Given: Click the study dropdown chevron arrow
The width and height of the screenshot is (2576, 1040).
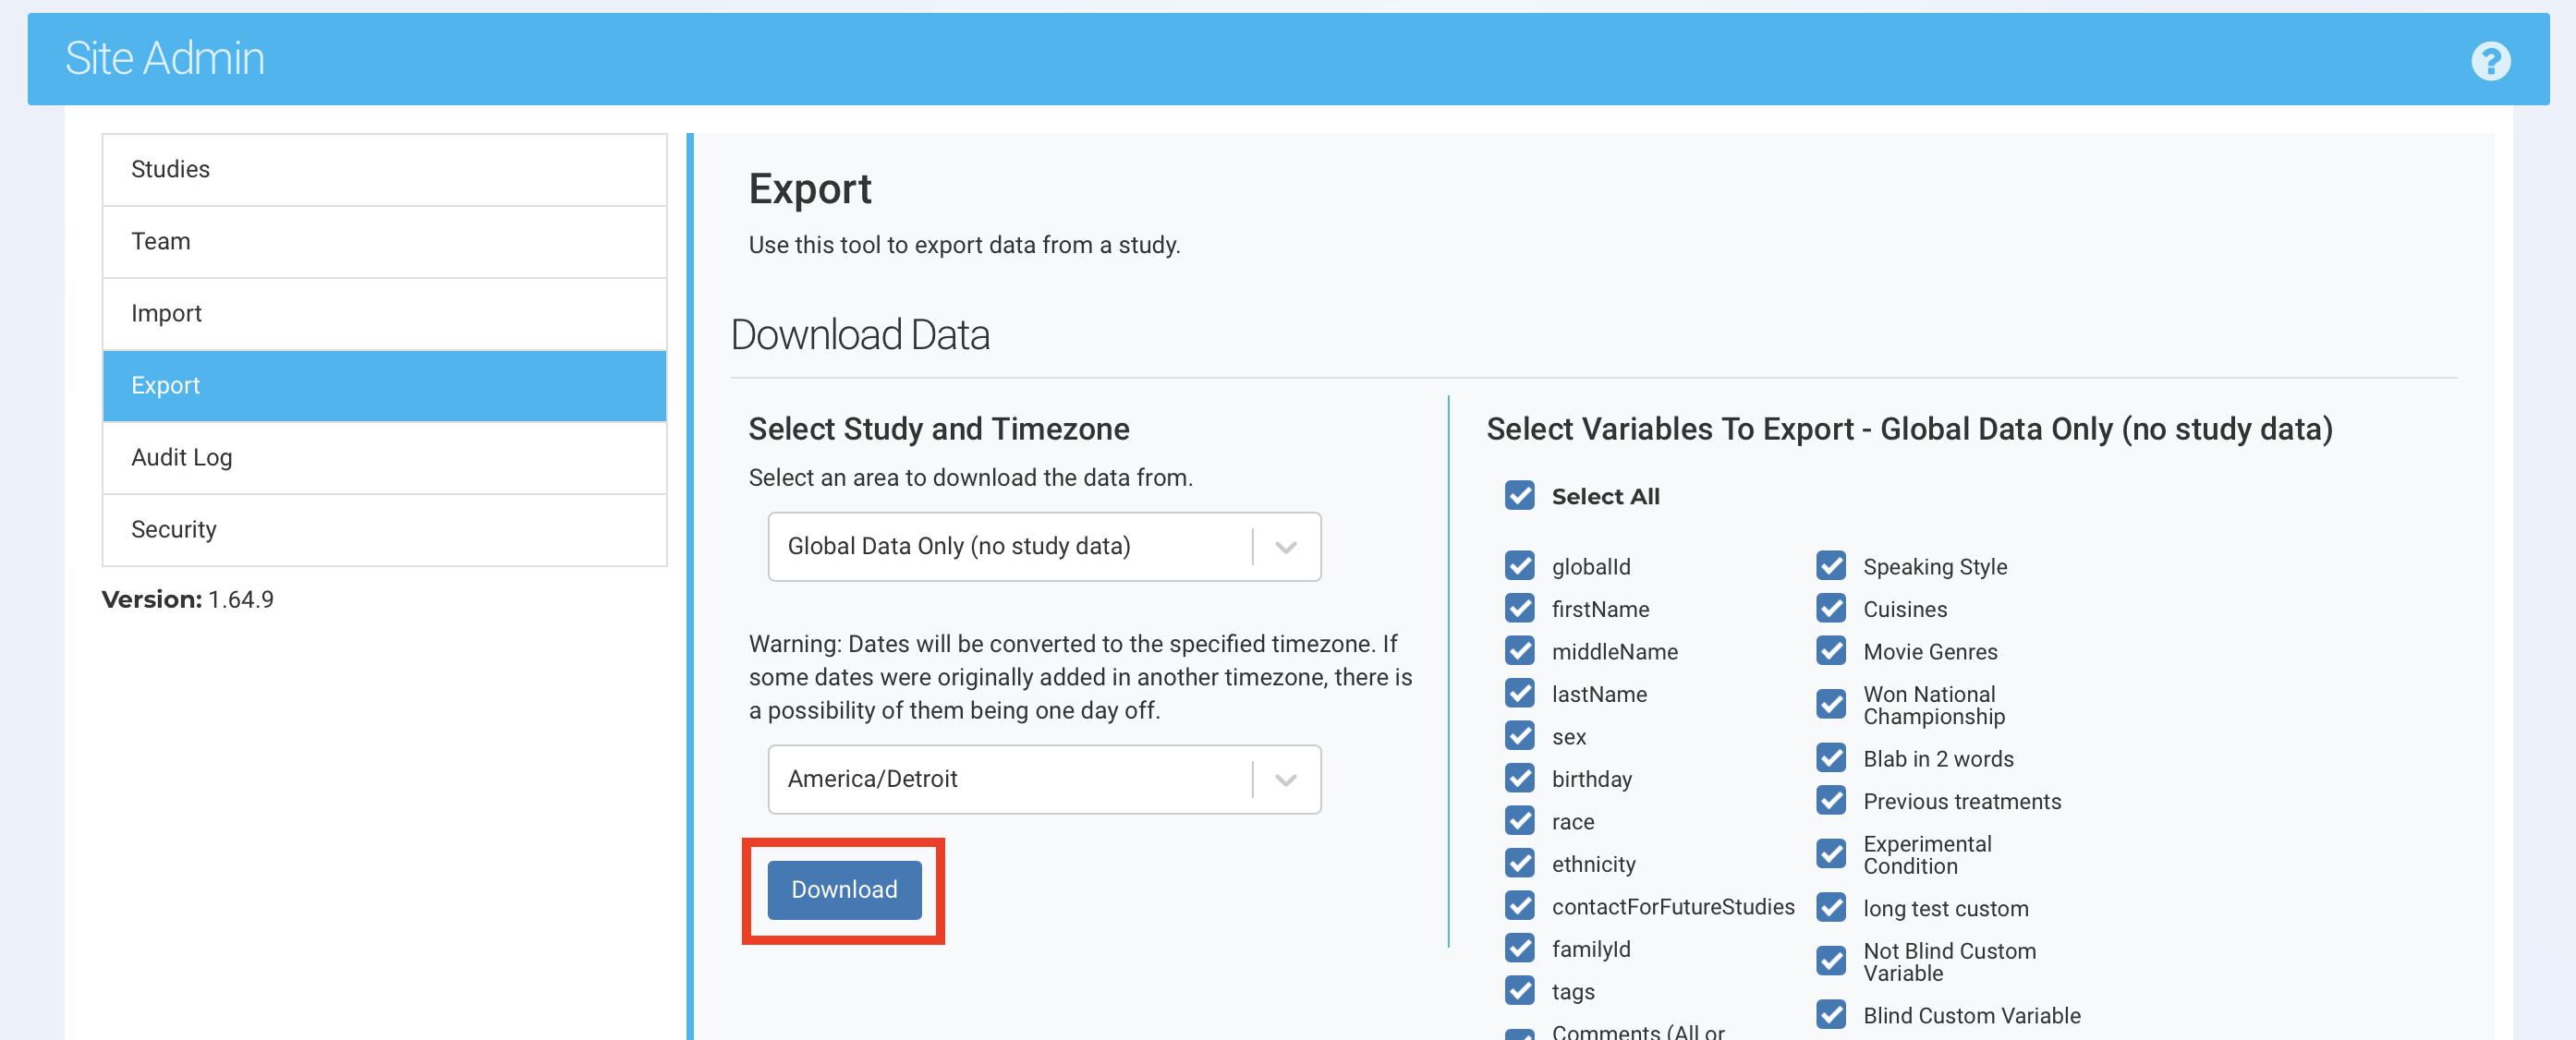Looking at the screenshot, I should point(1285,547).
